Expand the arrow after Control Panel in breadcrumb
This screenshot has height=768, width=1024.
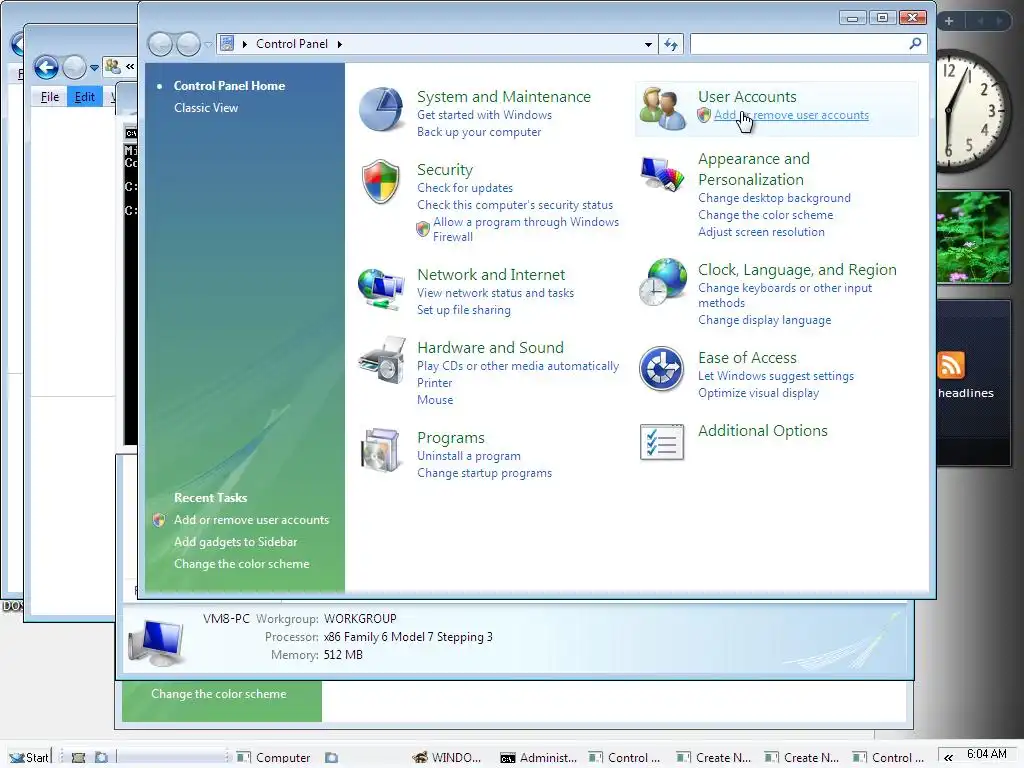pyautogui.click(x=340, y=44)
